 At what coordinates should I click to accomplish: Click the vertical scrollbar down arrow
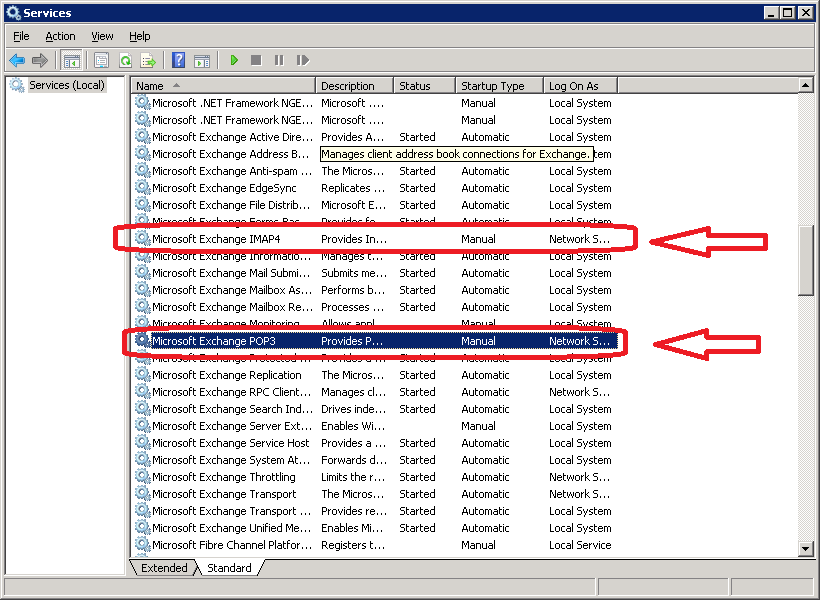pyautogui.click(x=806, y=548)
